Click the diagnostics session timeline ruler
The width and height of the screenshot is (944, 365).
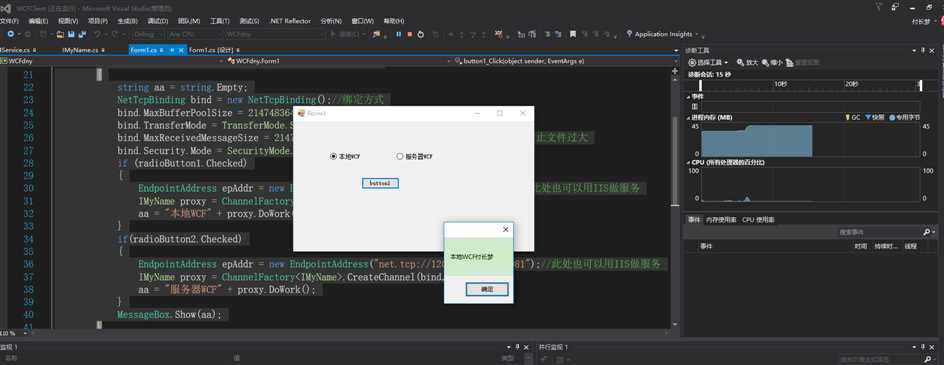click(x=810, y=84)
